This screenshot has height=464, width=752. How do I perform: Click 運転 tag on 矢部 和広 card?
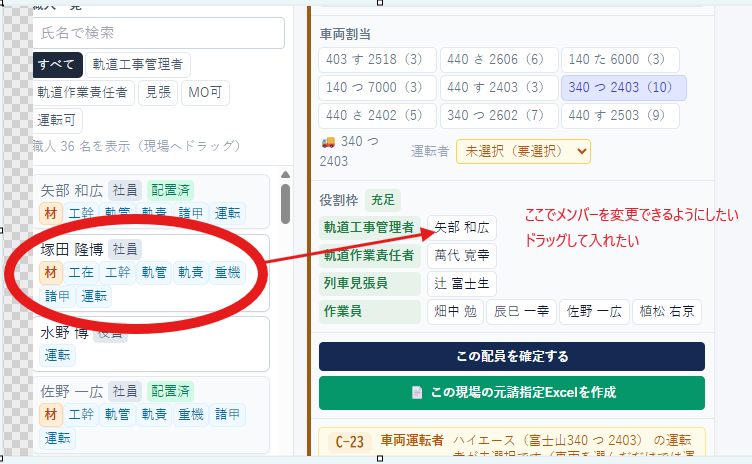click(x=227, y=213)
